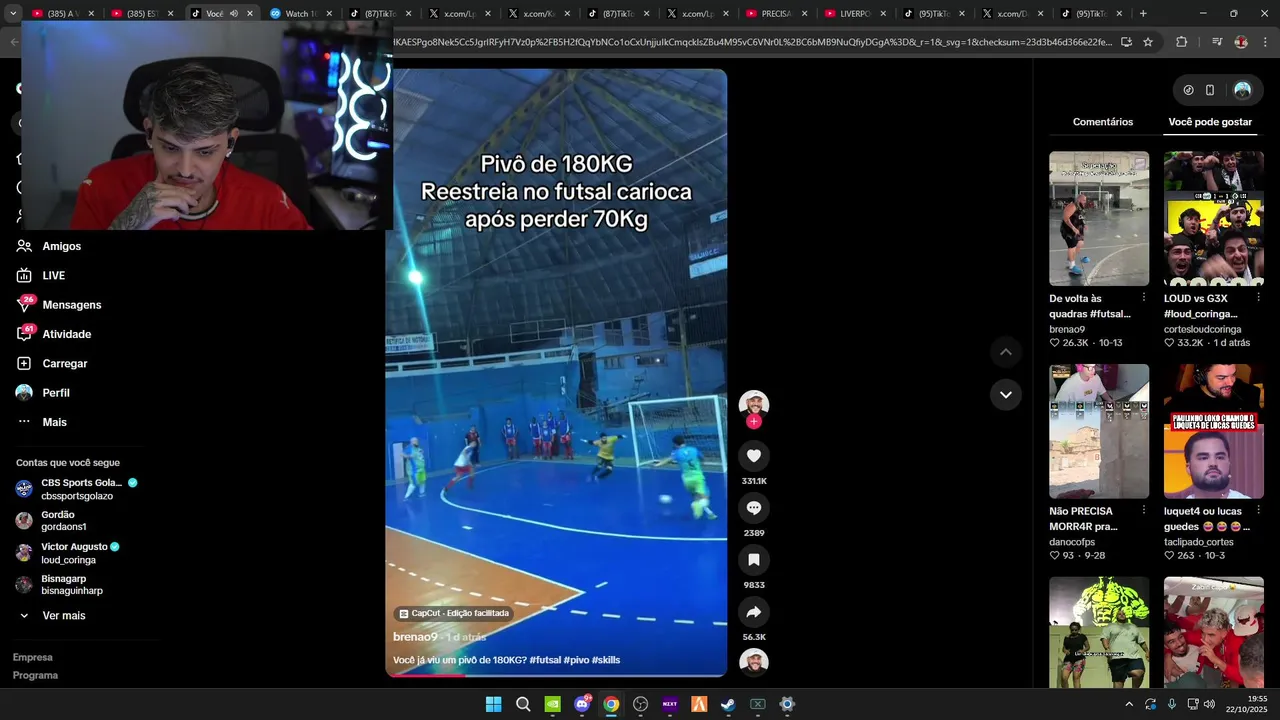1280x720 pixels.
Task: Open brenao9 username link under video
Action: (x=415, y=637)
